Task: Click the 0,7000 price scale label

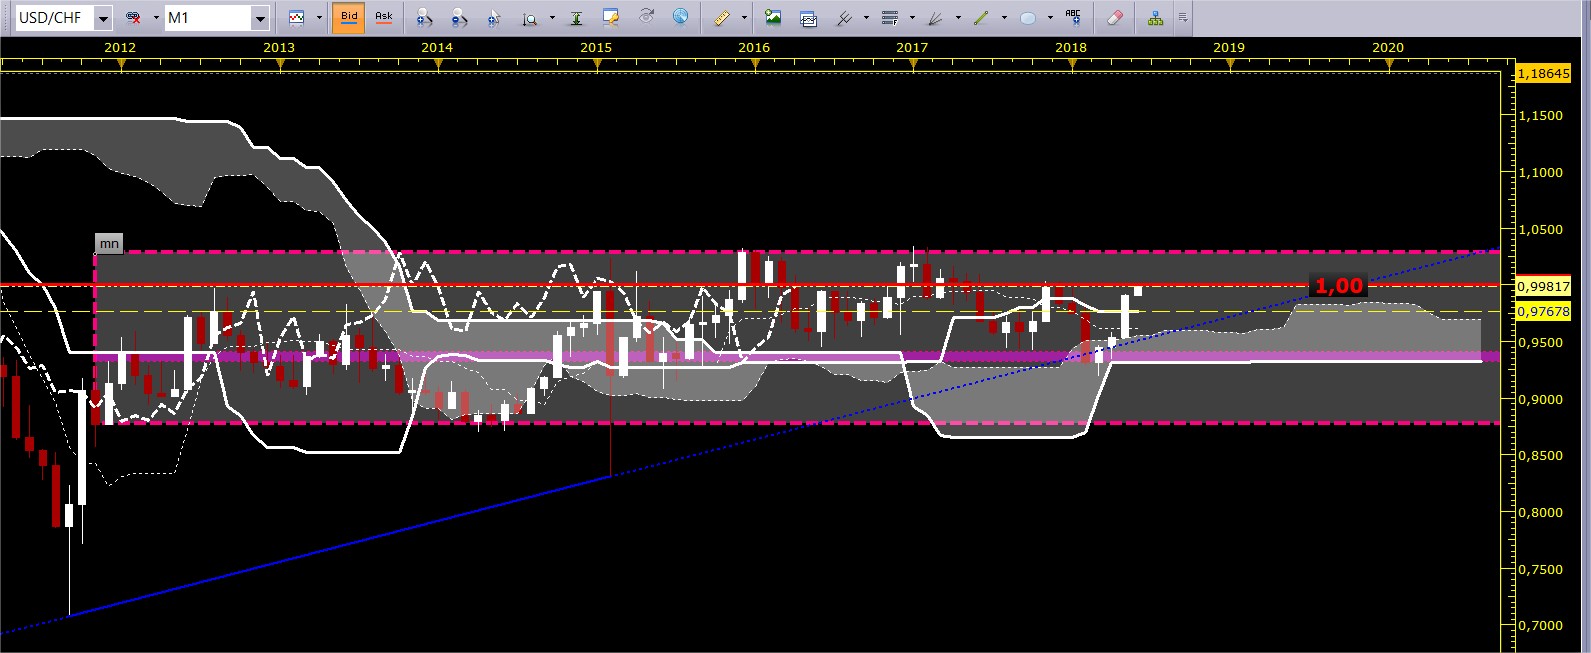Action: coord(1541,626)
